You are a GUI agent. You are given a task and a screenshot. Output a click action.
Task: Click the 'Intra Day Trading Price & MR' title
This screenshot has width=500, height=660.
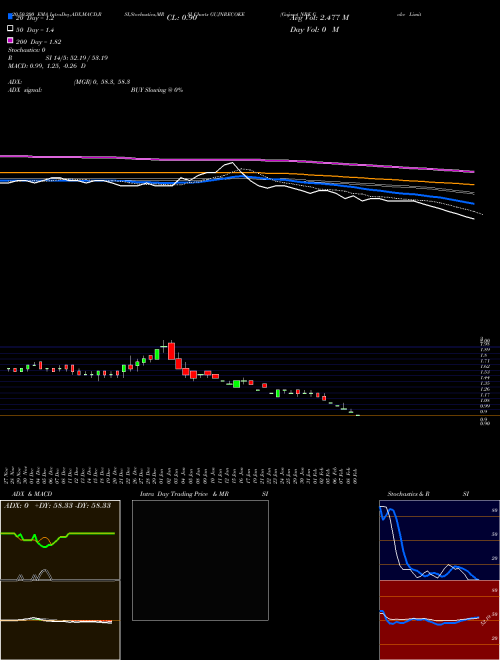point(184,494)
